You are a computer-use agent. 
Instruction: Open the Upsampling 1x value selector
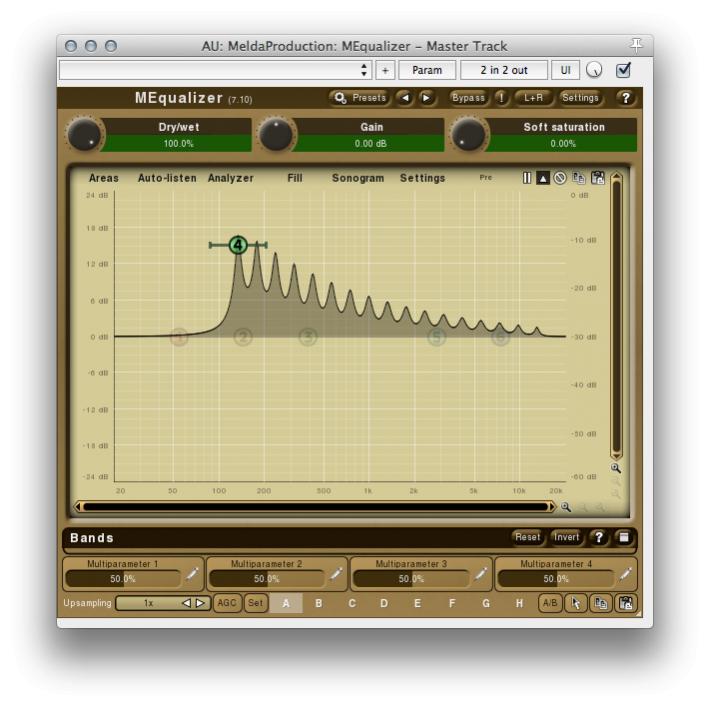[149, 603]
